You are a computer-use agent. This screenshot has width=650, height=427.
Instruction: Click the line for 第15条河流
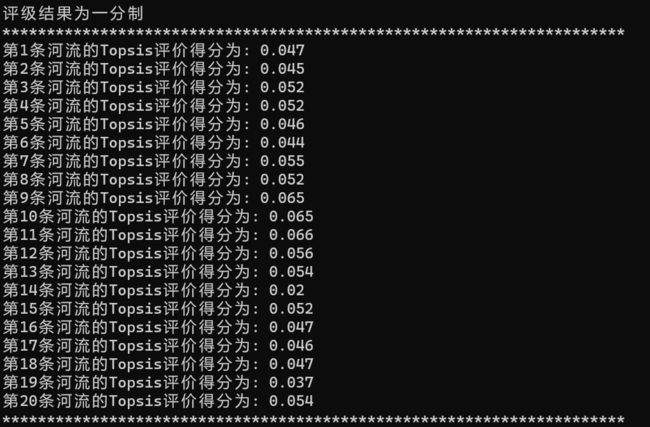[158, 308]
